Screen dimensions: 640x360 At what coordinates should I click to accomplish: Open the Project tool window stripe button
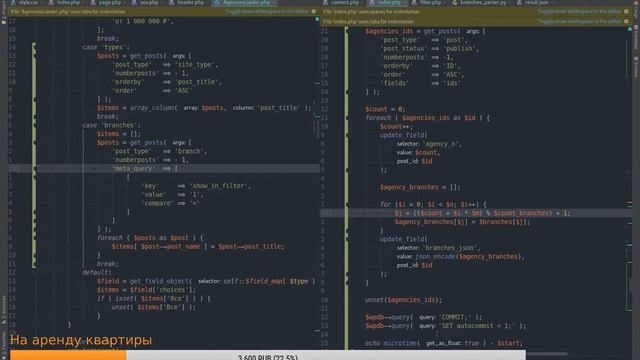(4, 13)
